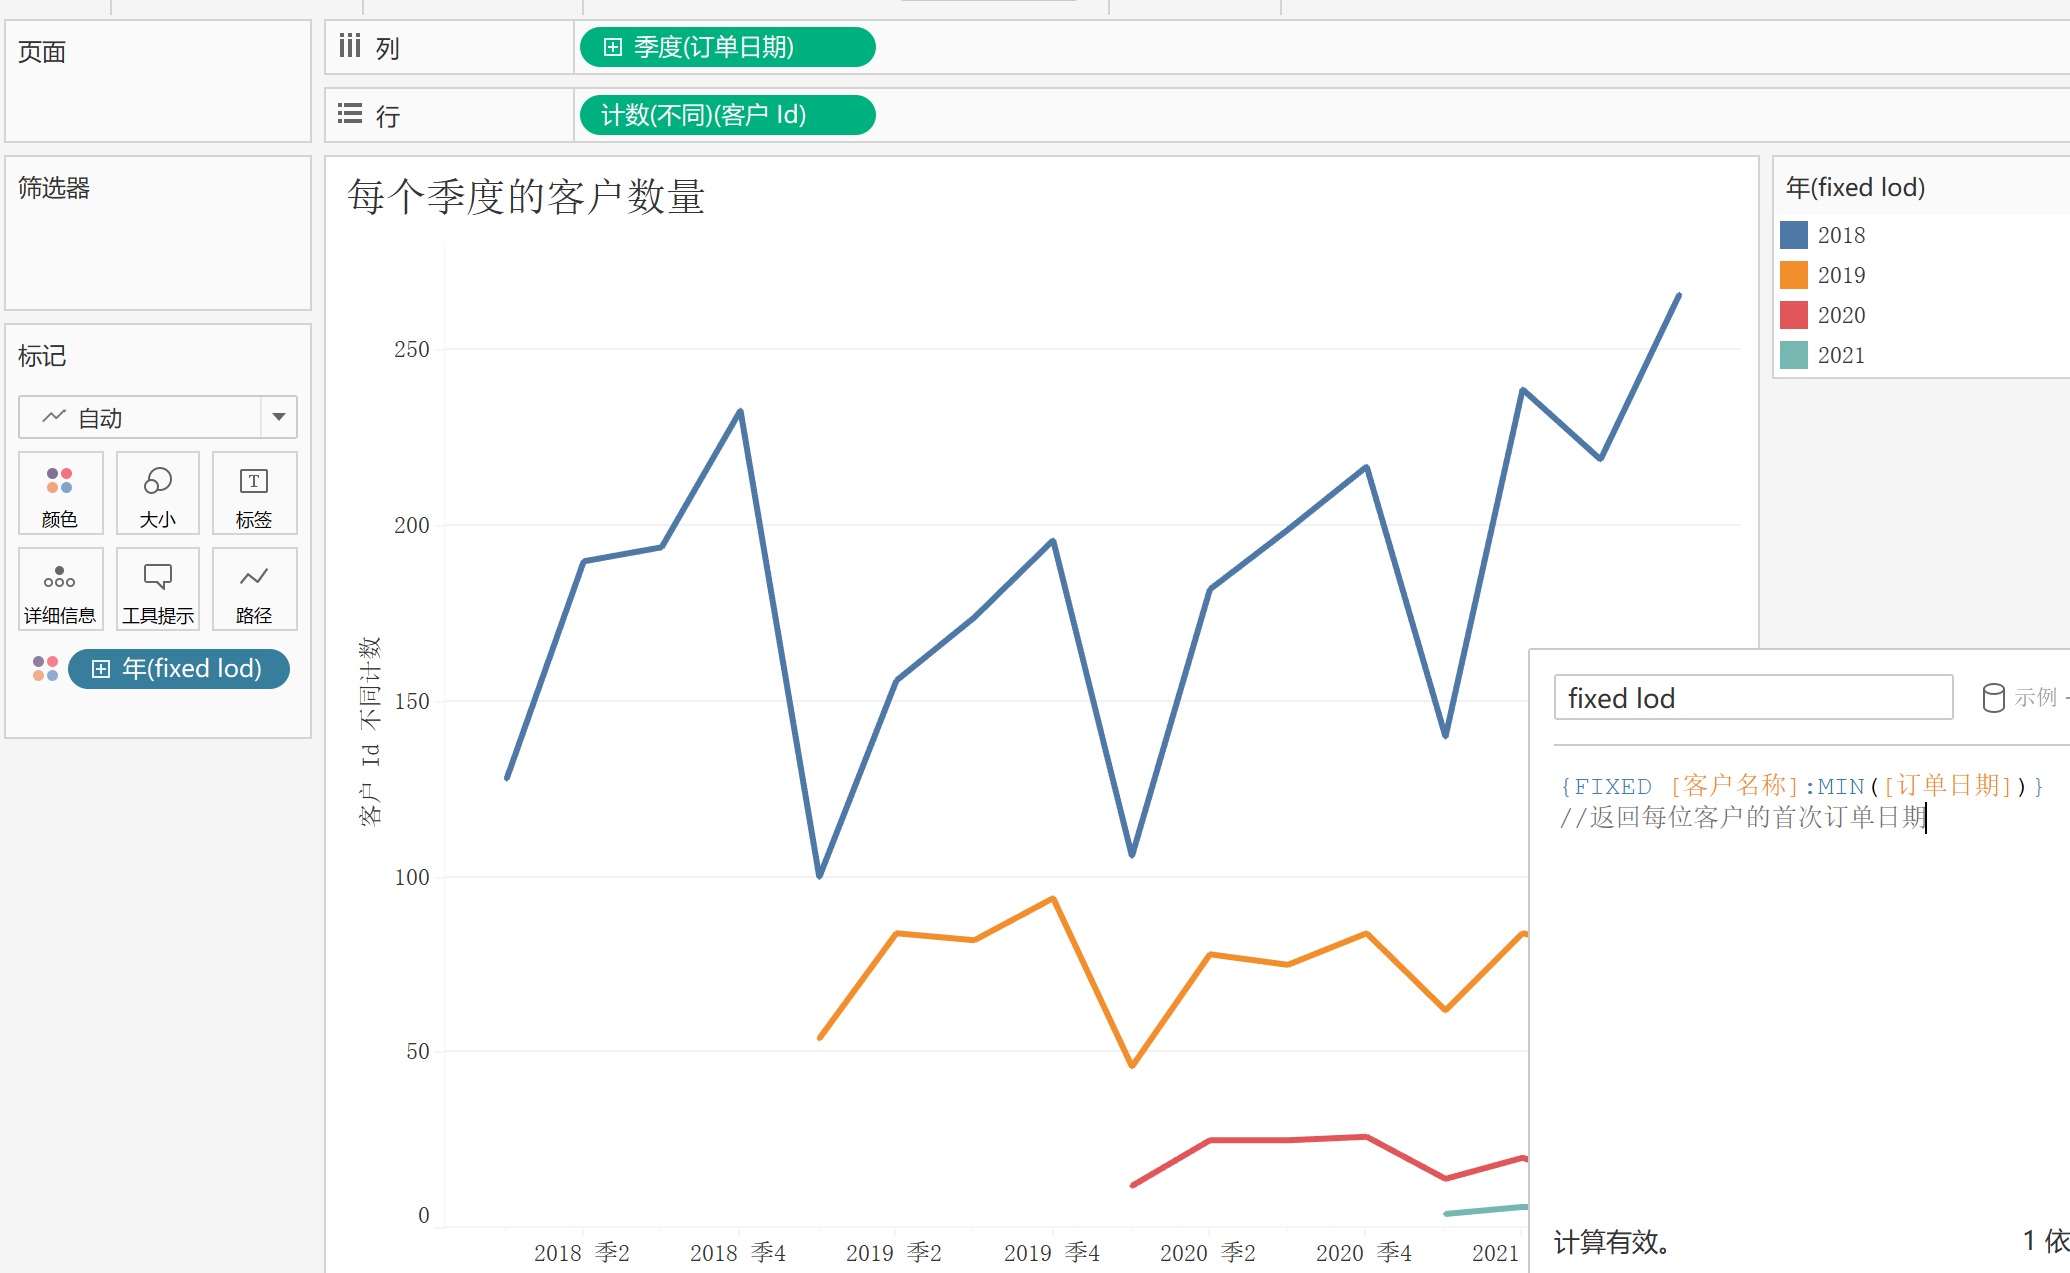
Task: Expand the 年(fixed lod) pill plus icon
Action: 101,669
